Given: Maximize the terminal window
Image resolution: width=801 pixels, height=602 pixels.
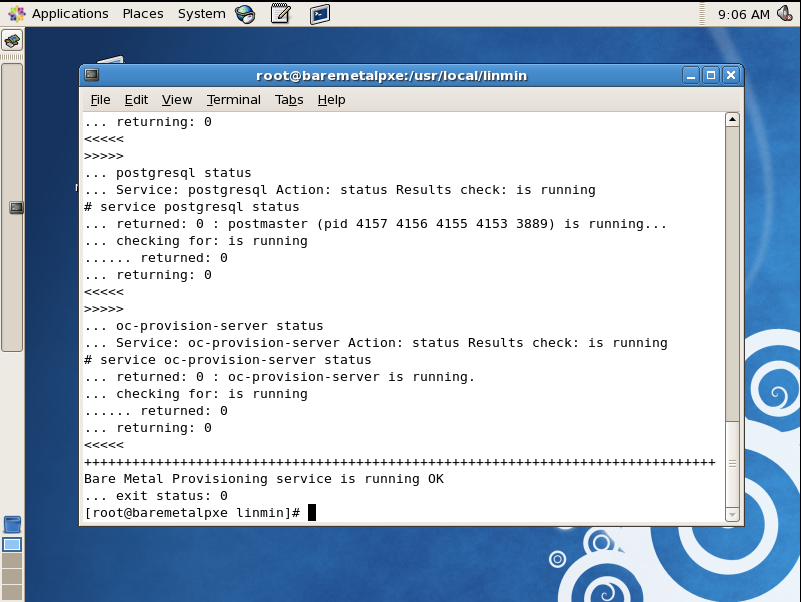Looking at the screenshot, I should [711, 76].
